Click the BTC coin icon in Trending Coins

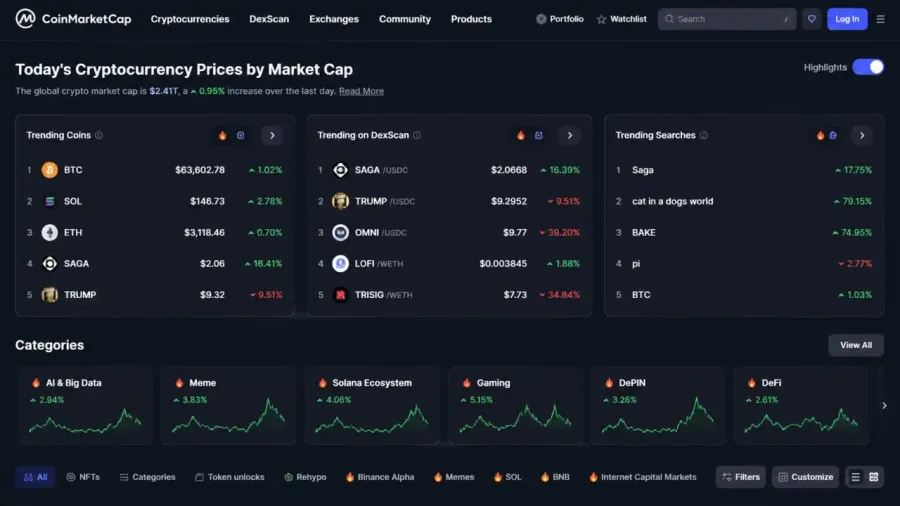click(50, 170)
